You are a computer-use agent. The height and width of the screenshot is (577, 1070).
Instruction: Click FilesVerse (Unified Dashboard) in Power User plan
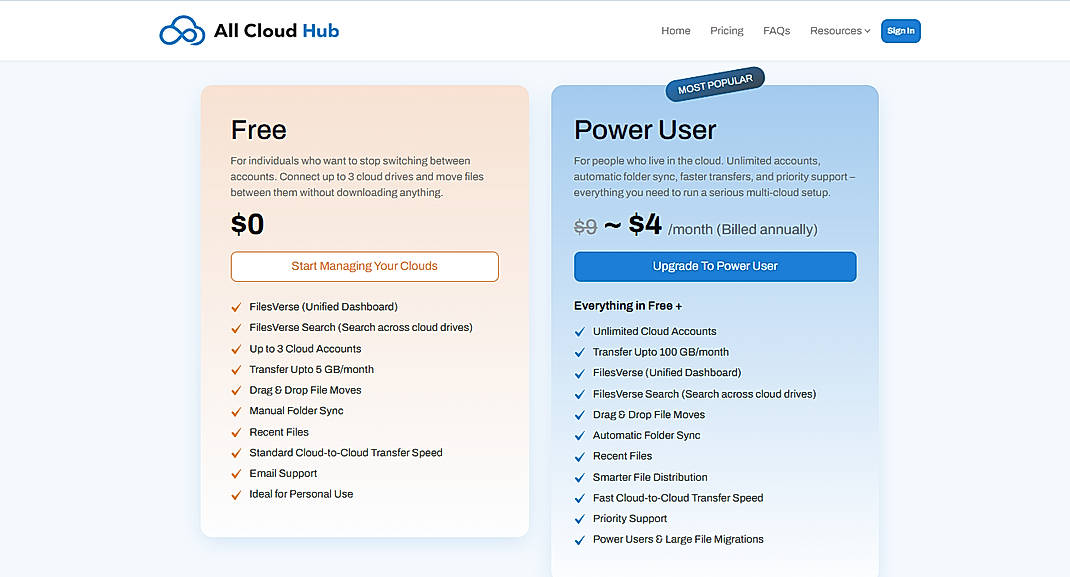[x=667, y=372]
